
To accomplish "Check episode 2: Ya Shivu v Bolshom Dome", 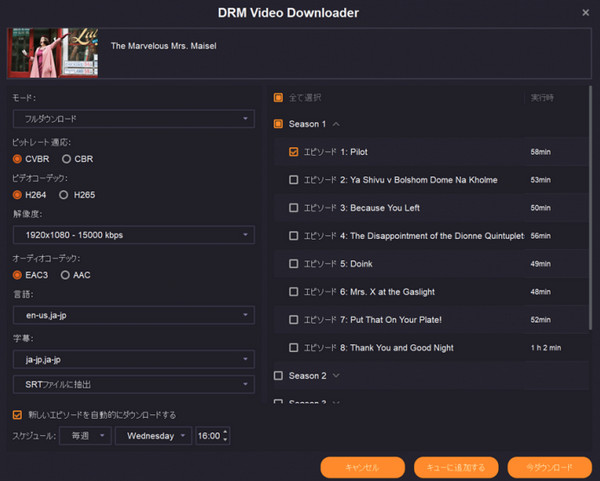I will [x=293, y=180].
